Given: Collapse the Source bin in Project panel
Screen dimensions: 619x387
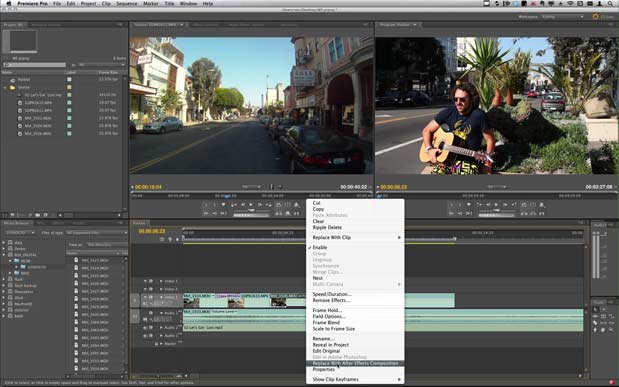Looking at the screenshot, I should pos(6,87).
